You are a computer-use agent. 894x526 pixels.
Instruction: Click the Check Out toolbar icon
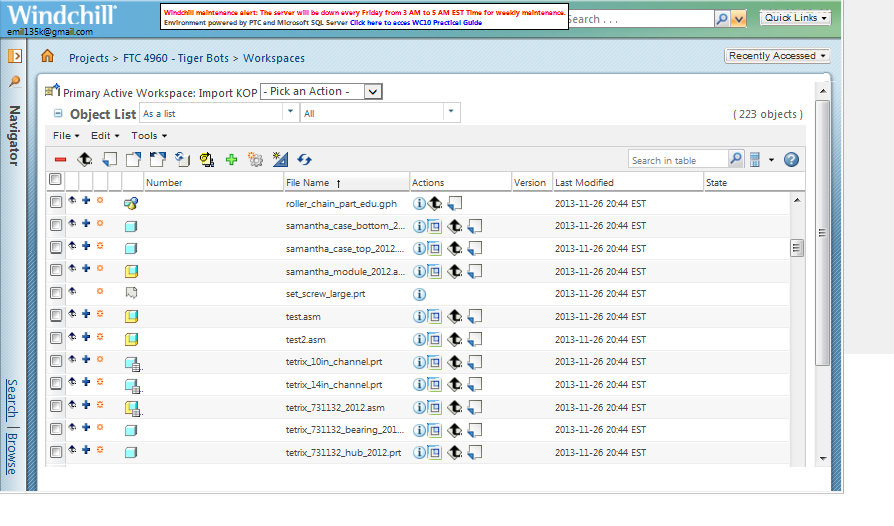pyautogui.click(x=133, y=160)
